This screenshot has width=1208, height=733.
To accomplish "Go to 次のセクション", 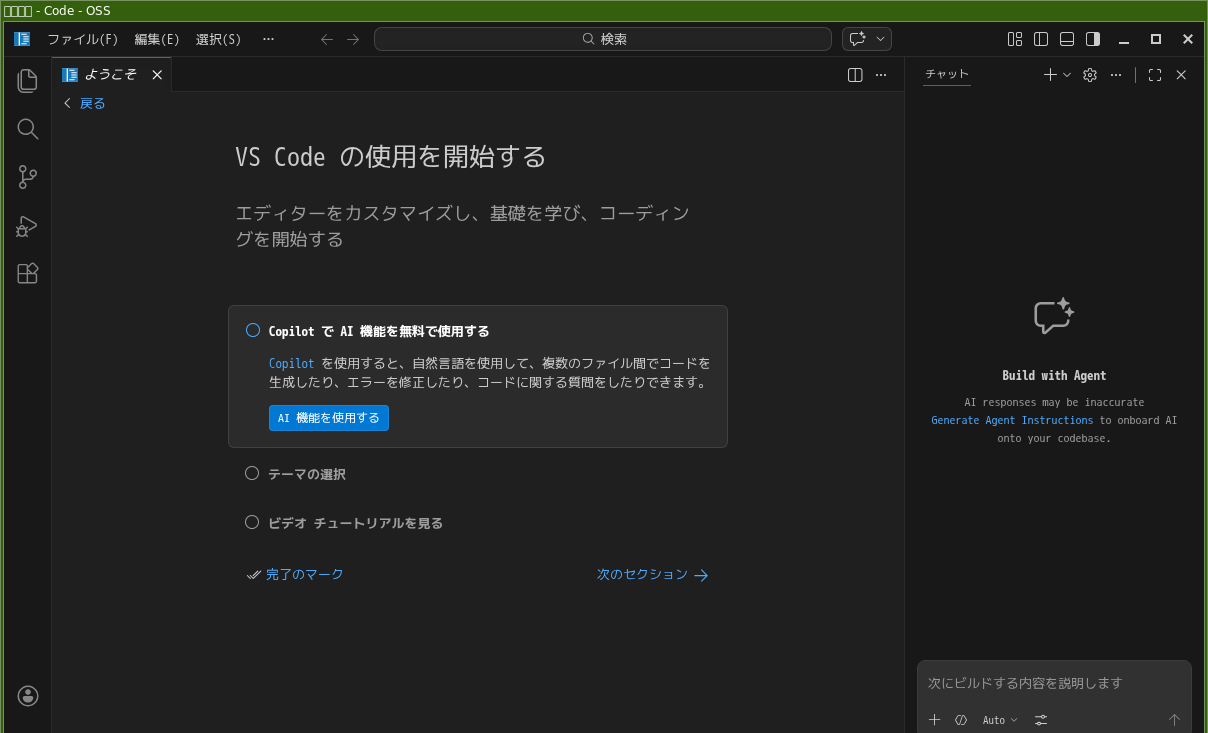I will coord(653,575).
